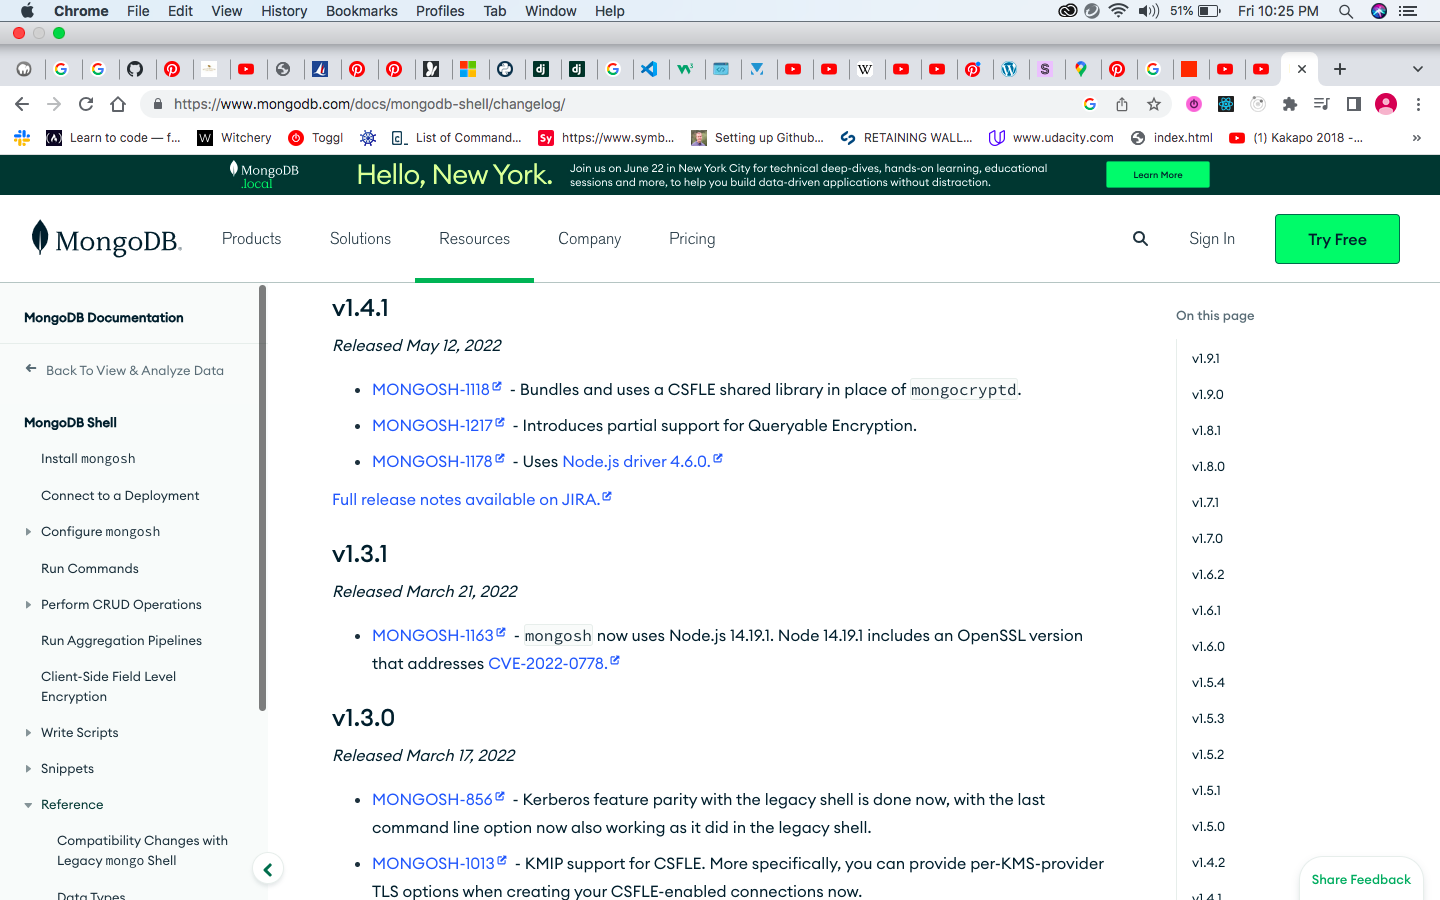Open the MONGOSH-1118 issue link

point(431,390)
